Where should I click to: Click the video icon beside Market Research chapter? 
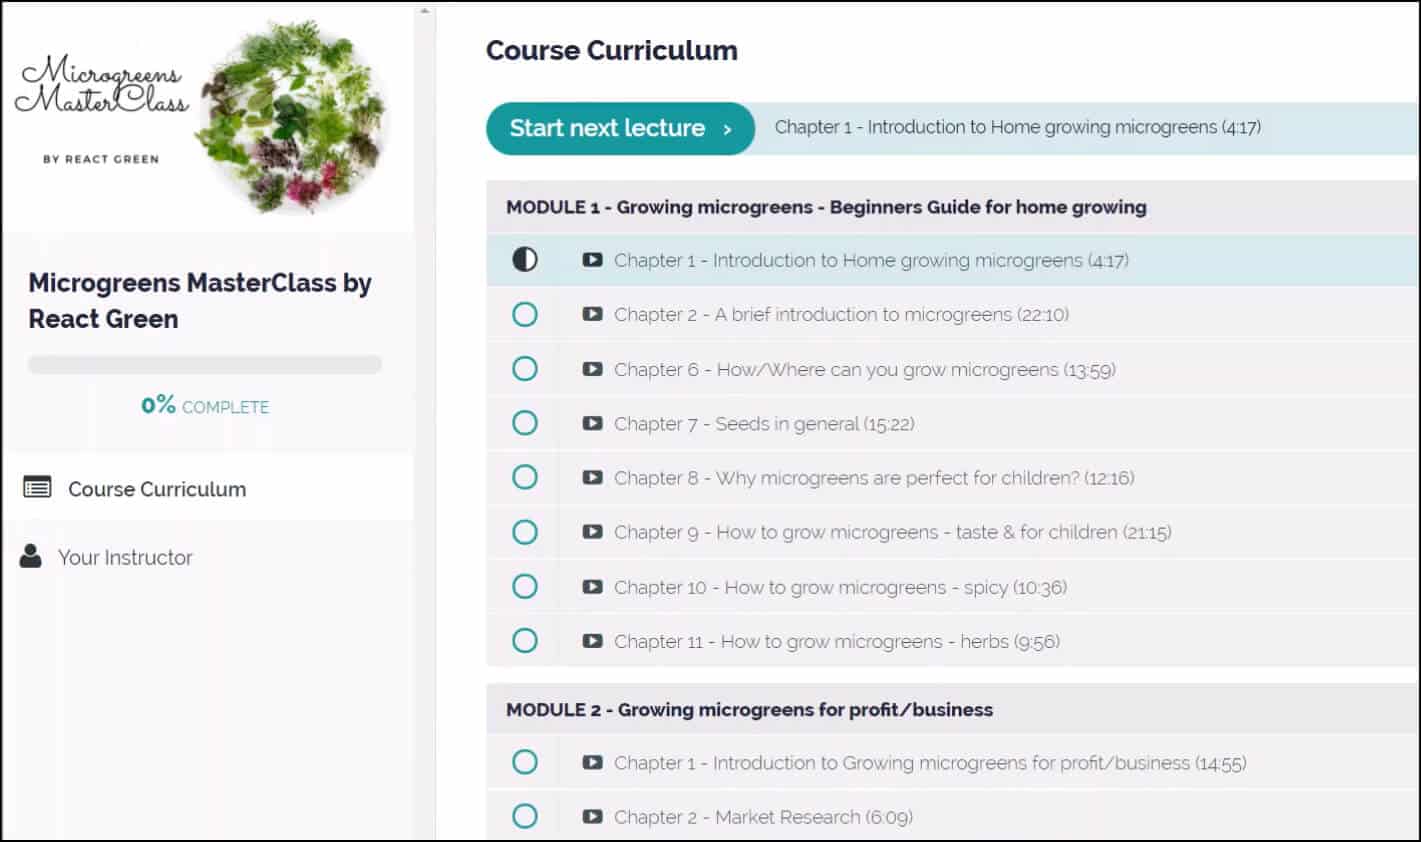point(592,817)
